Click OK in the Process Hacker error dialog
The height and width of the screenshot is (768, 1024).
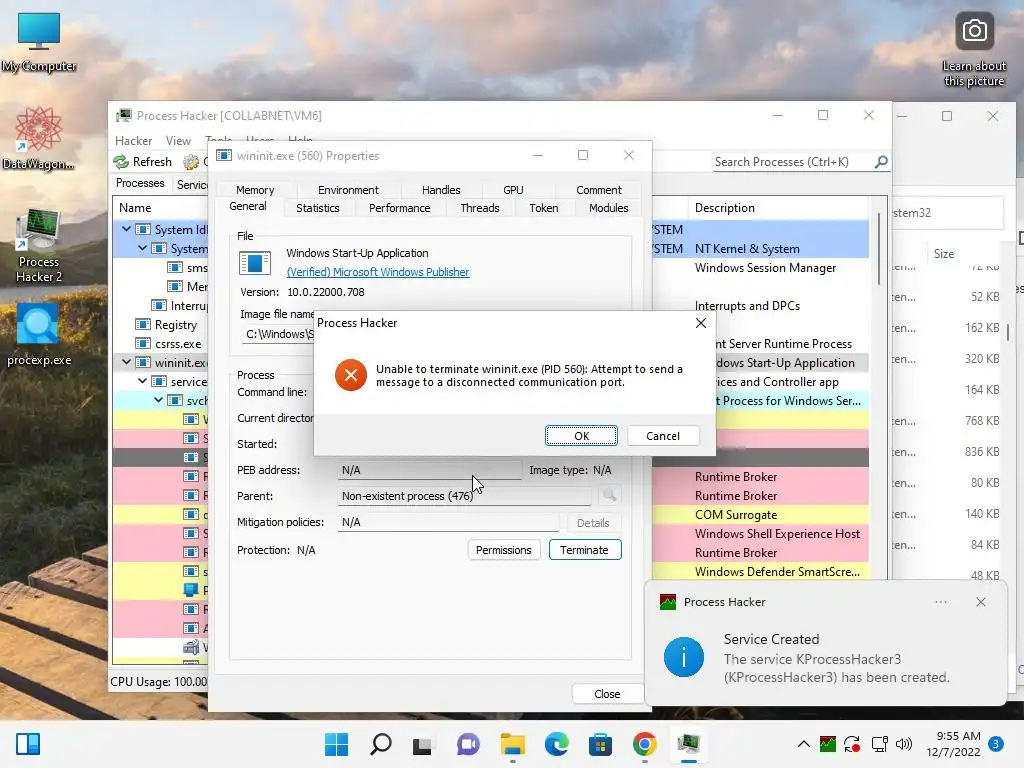pyautogui.click(x=581, y=436)
